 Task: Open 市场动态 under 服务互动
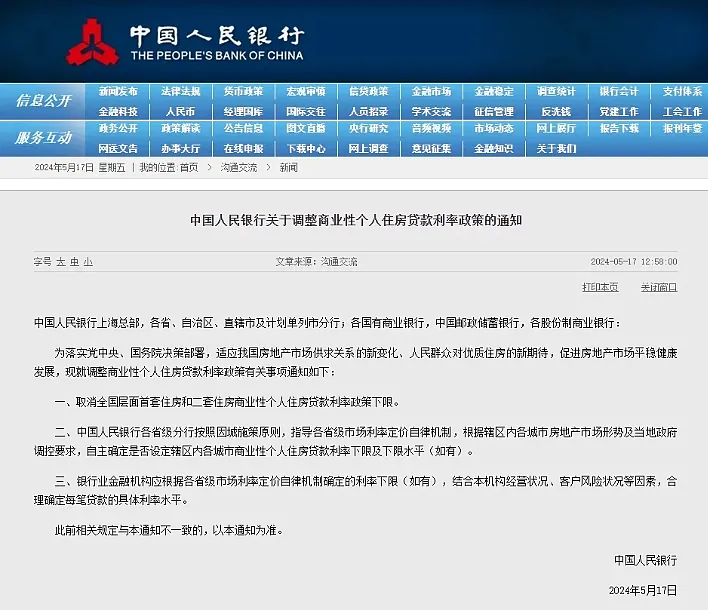pyautogui.click(x=494, y=129)
